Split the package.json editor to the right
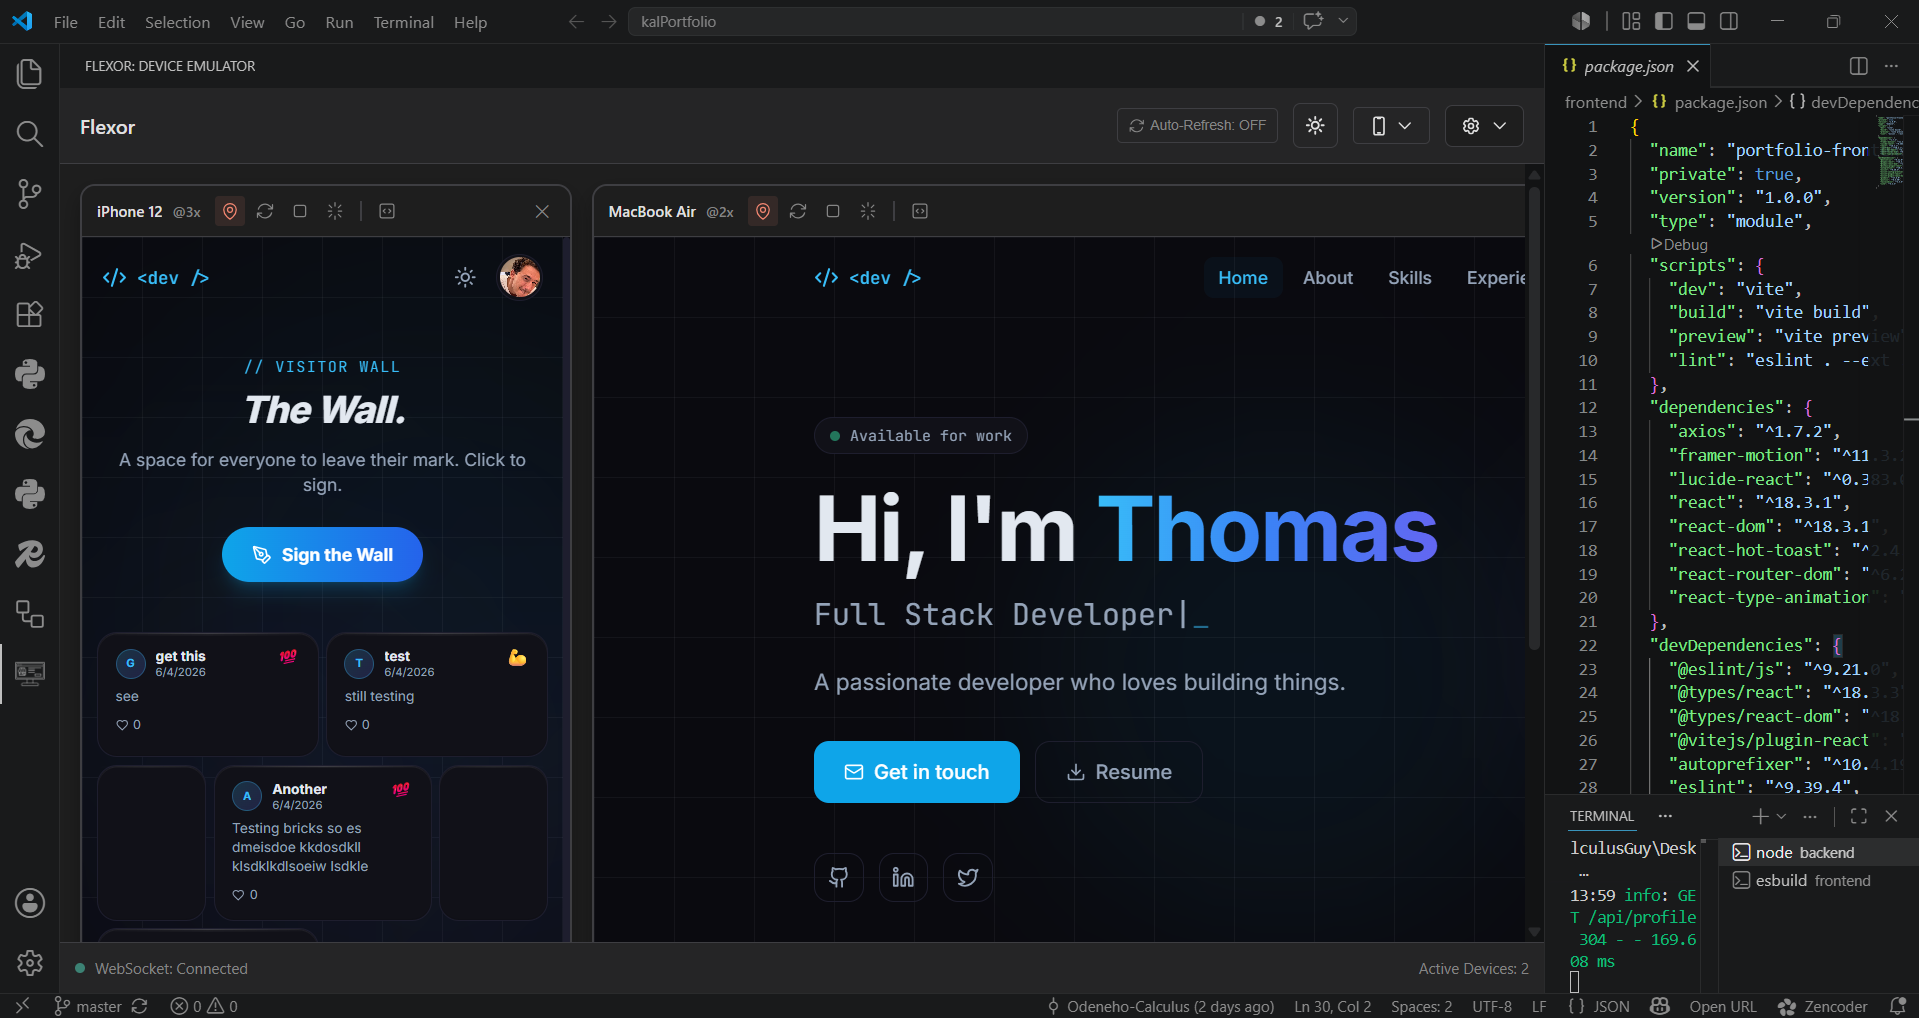Screen dimensions: 1919x1018 point(1859,66)
